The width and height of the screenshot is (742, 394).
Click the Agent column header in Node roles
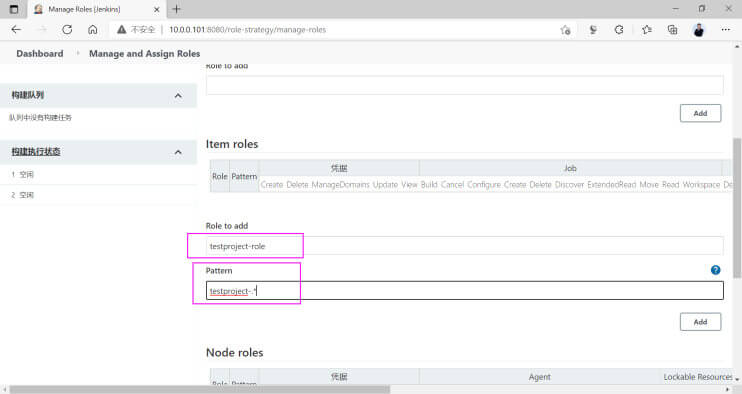[x=539, y=376]
